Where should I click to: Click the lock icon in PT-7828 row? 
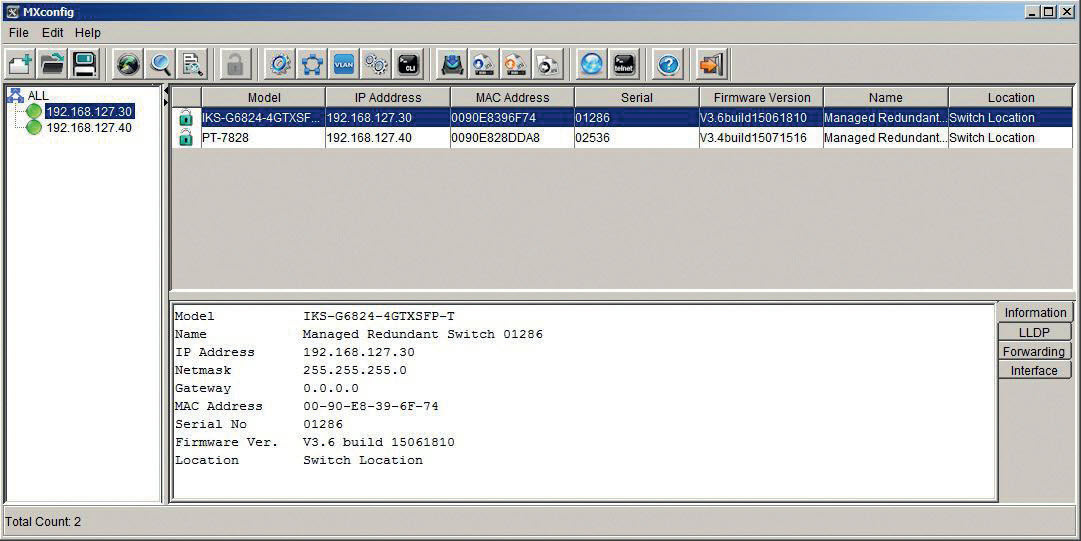(x=185, y=138)
